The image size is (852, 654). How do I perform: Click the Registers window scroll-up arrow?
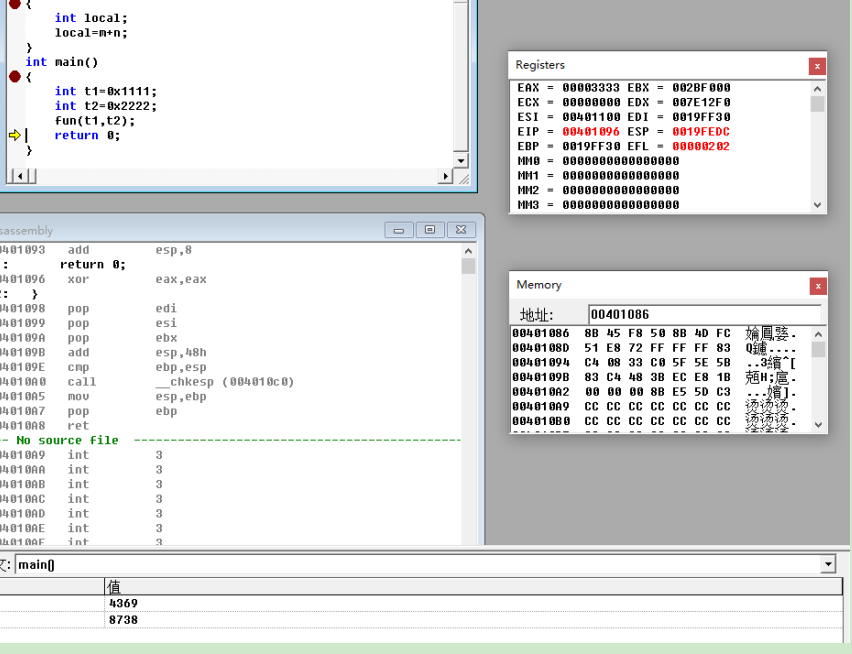[x=817, y=89]
